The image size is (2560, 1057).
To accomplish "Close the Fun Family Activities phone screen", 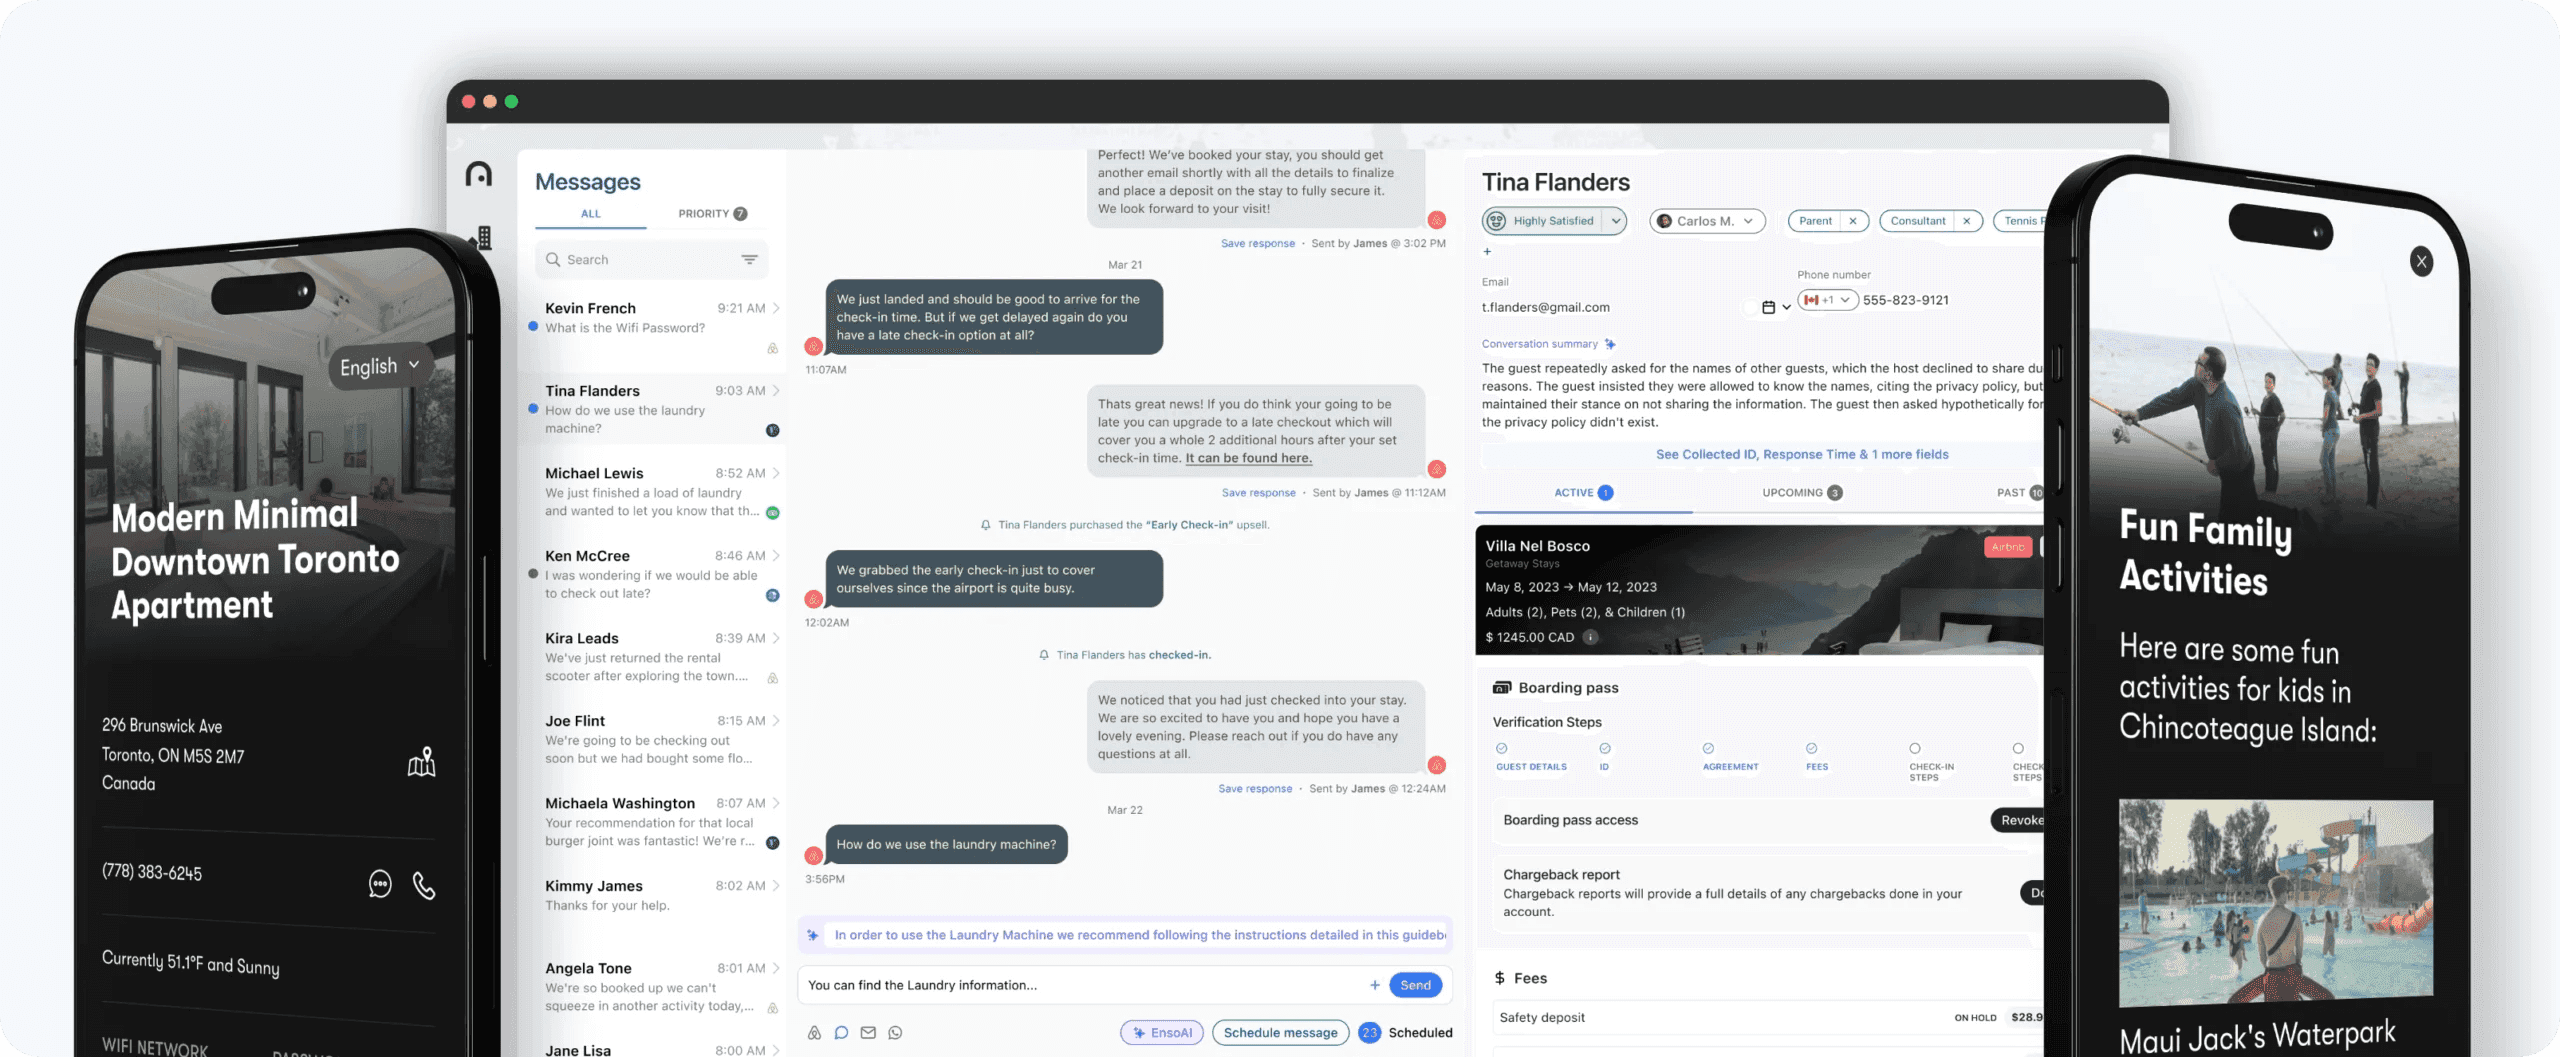I will pyautogui.click(x=2421, y=262).
